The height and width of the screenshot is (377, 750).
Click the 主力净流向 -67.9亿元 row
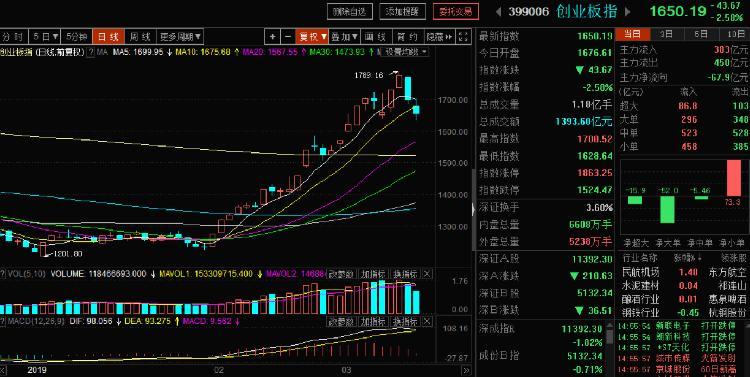point(684,77)
